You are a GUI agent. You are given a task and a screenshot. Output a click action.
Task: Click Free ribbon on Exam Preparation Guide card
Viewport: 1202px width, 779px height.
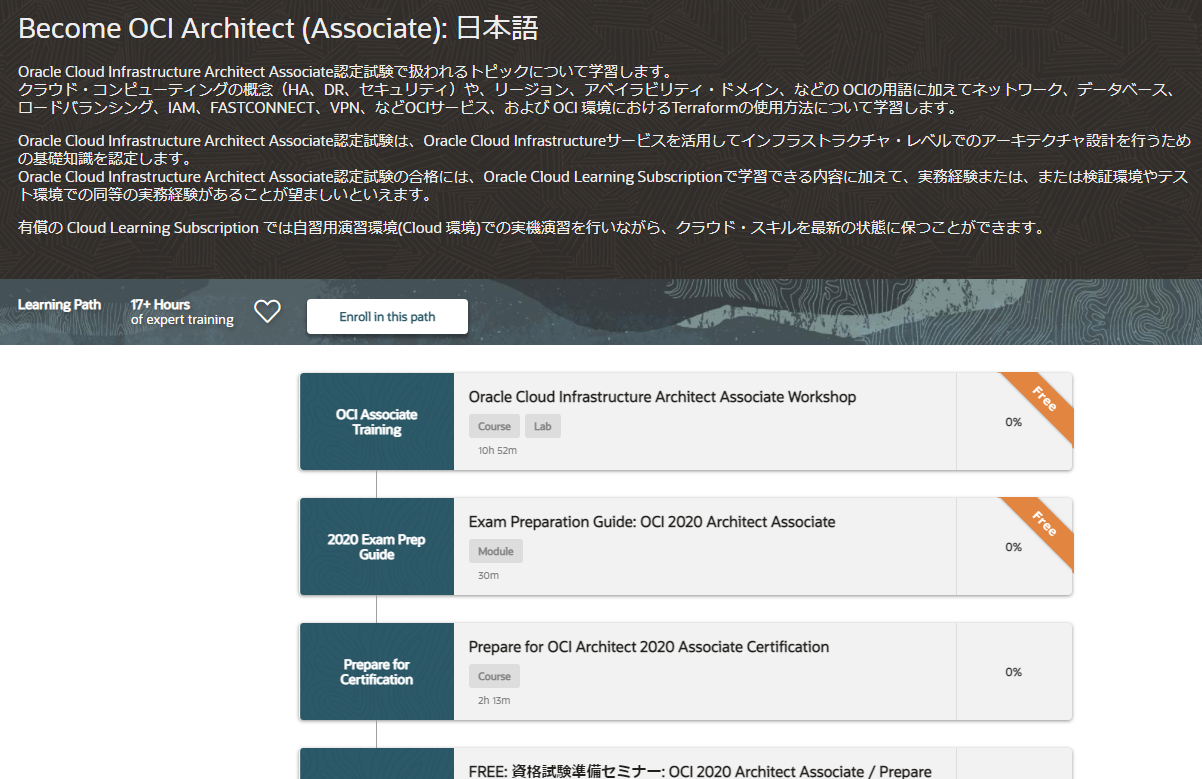point(1044,524)
